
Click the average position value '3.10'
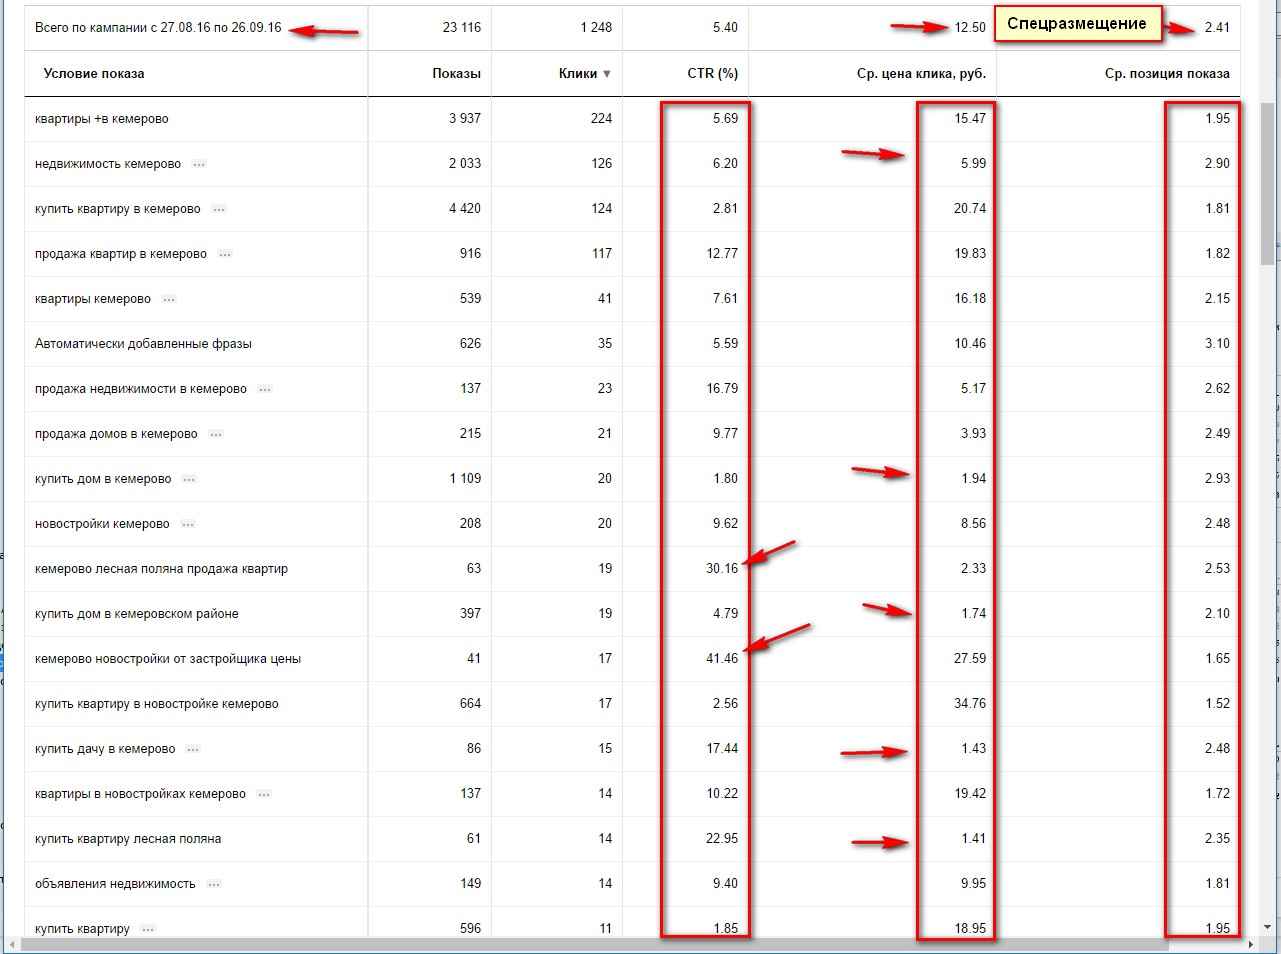[1217, 344]
